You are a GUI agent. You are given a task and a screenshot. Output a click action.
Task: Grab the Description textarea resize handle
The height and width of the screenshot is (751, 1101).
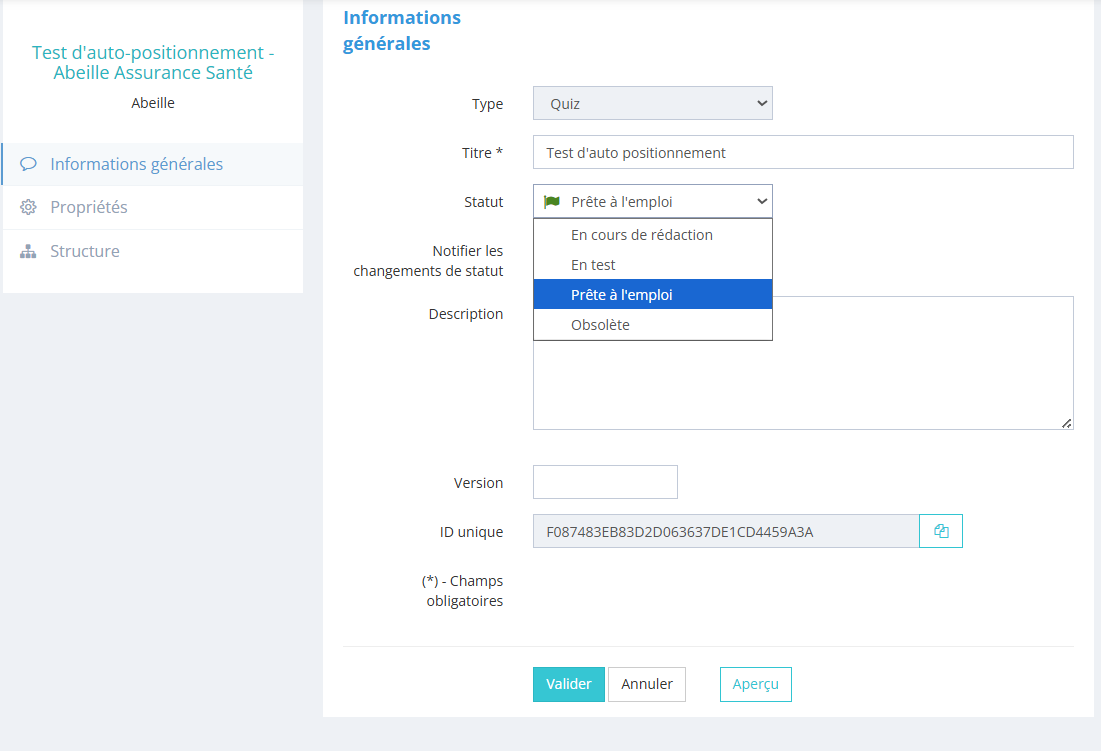tap(1067, 423)
